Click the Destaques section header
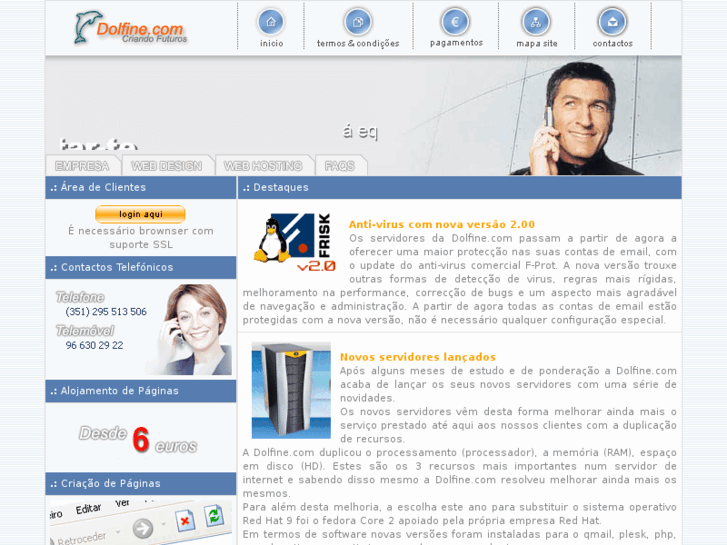The image size is (727, 545). pyautogui.click(x=459, y=187)
